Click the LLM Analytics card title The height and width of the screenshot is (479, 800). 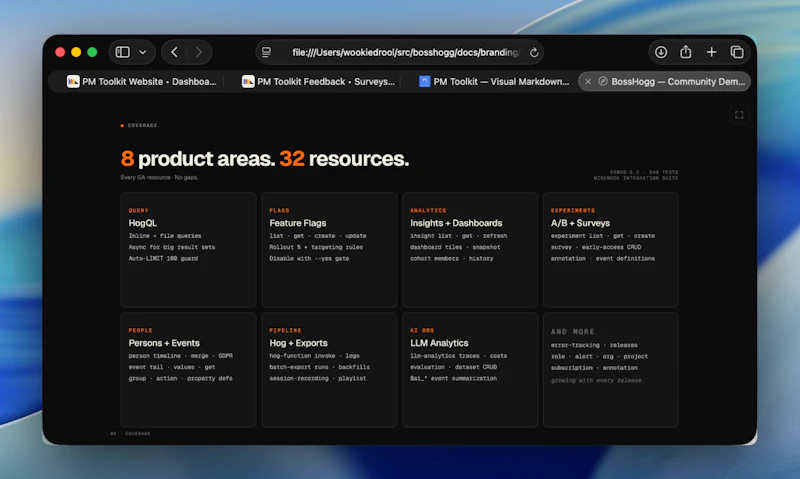pos(439,343)
